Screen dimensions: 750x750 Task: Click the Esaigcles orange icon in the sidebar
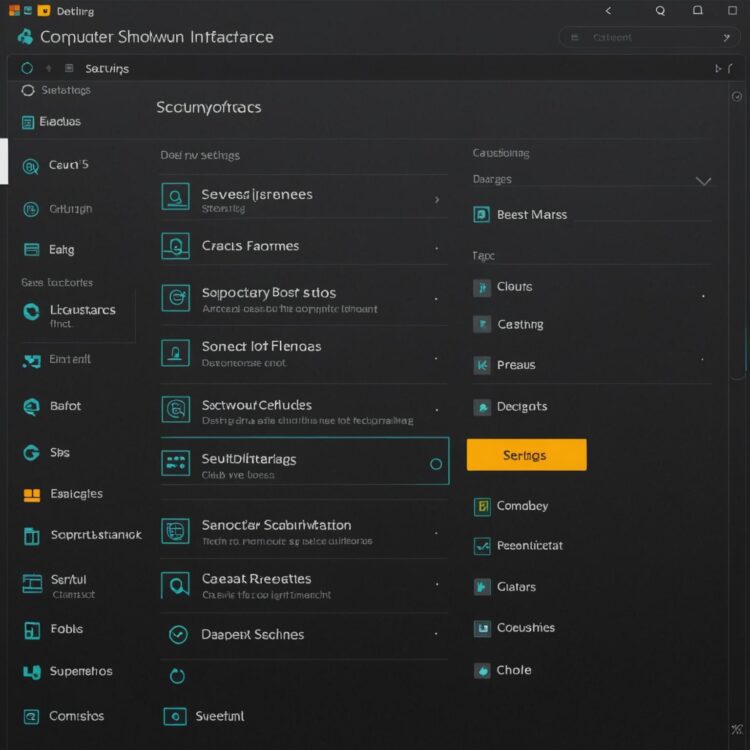pyautogui.click(x=31, y=494)
